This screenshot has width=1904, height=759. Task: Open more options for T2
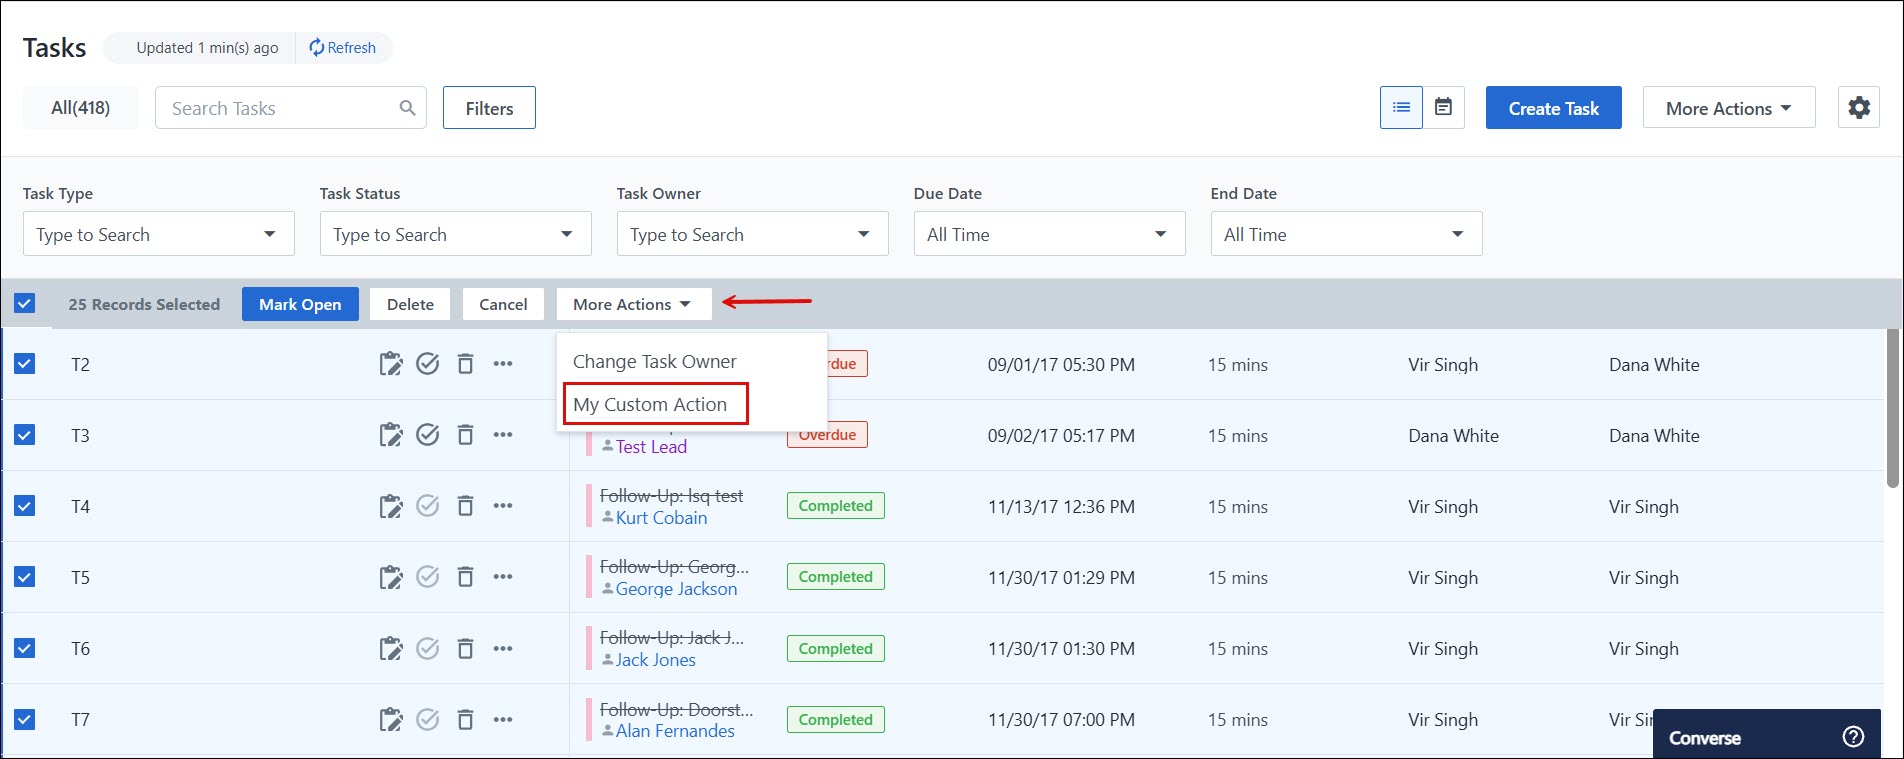(503, 364)
